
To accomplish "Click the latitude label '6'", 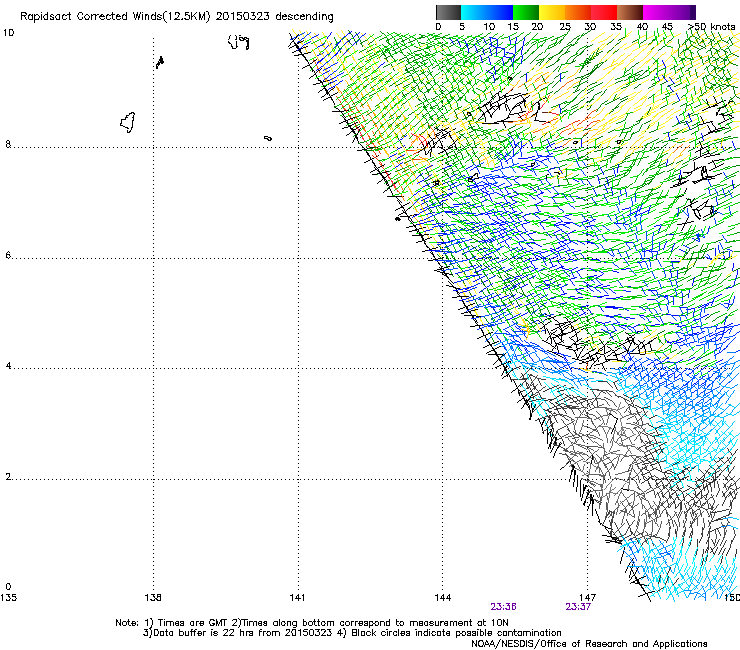I will pos(8,255).
